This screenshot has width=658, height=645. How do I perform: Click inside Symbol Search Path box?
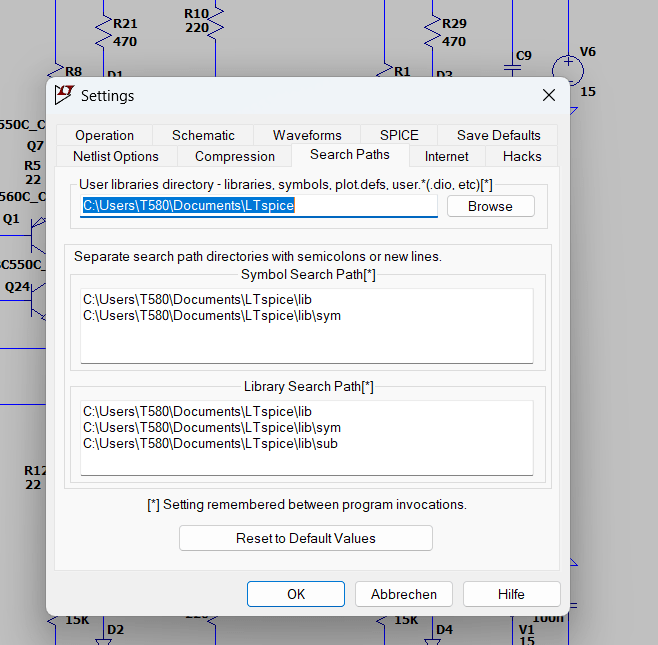[307, 326]
